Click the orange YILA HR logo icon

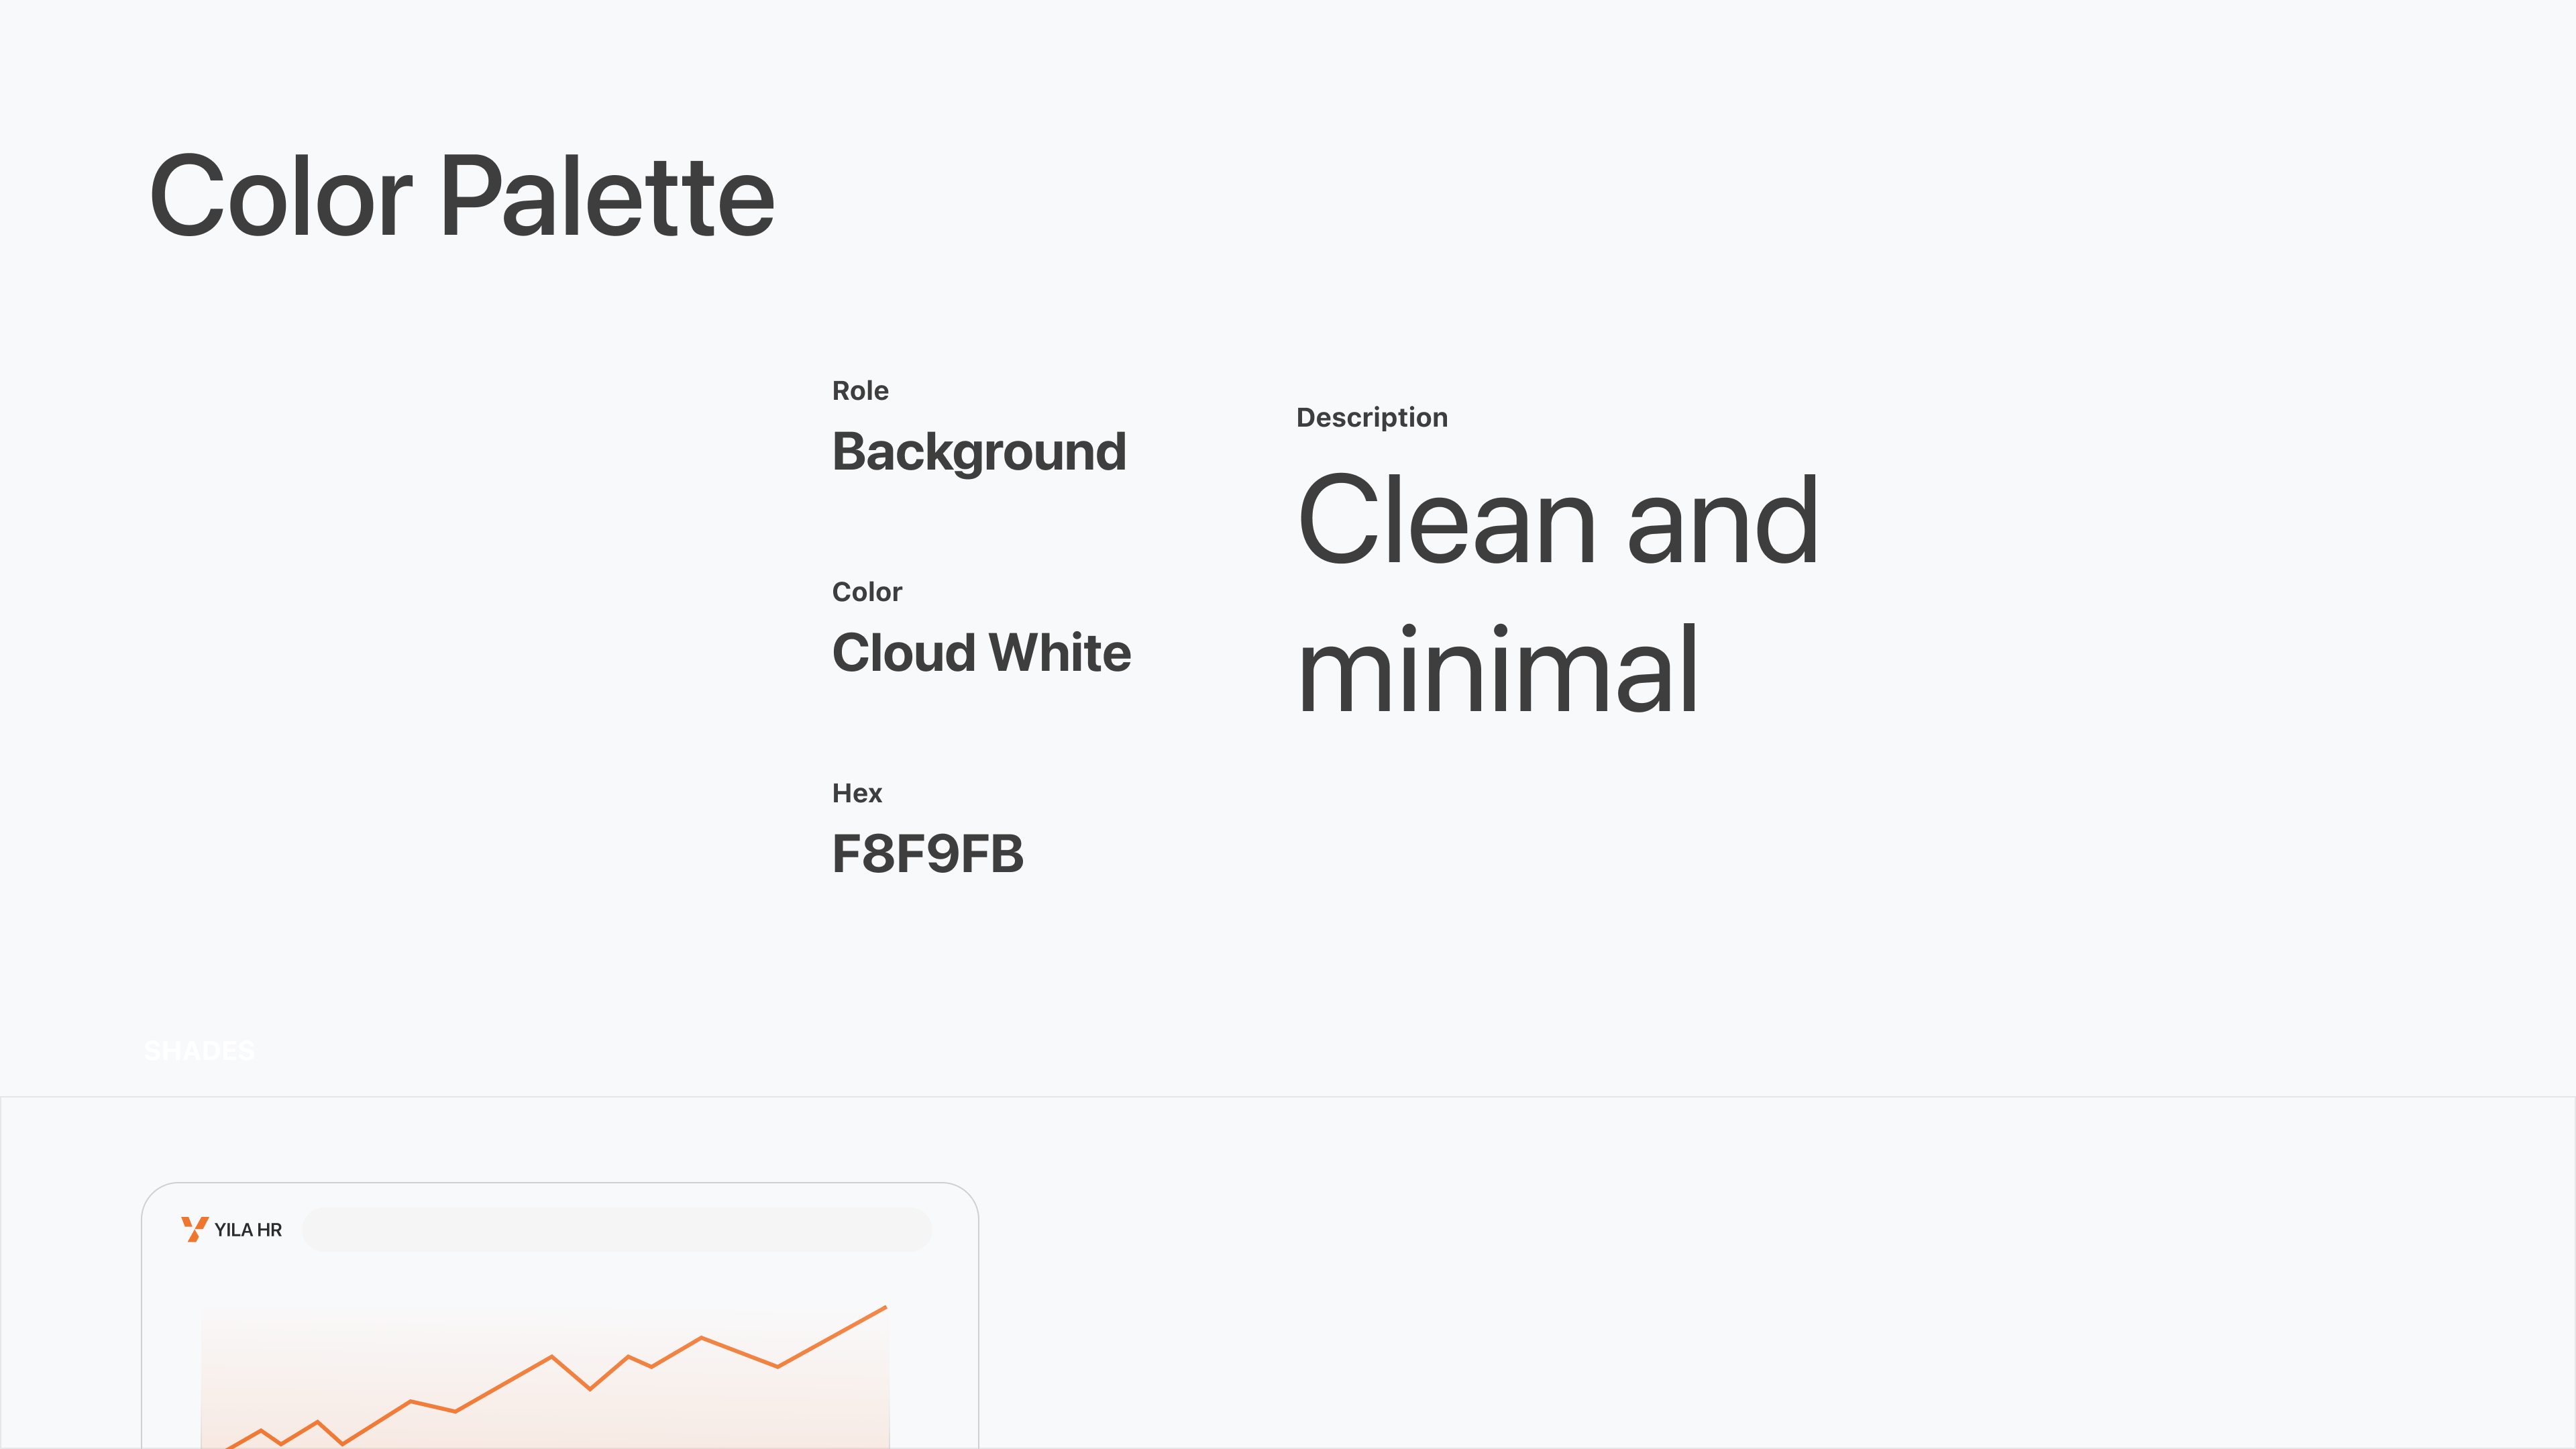pos(194,1229)
